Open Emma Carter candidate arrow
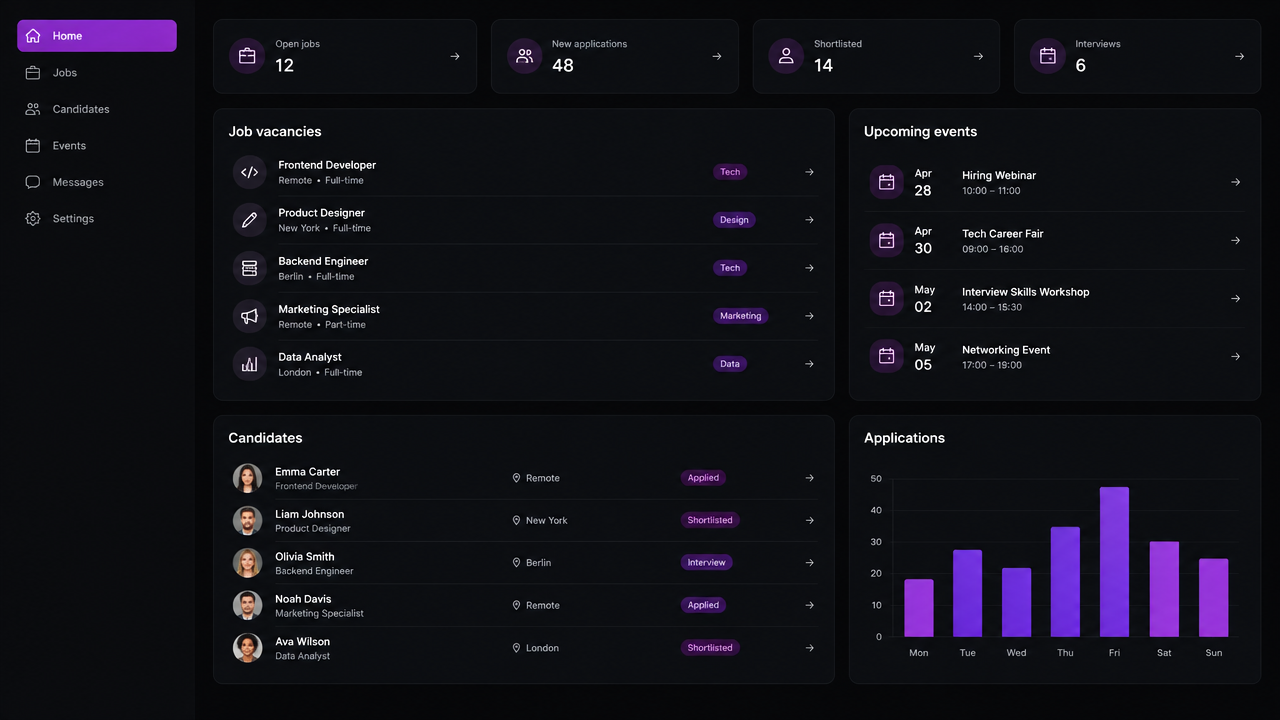This screenshot has height=720, width=1280. (x=810, y=478)
